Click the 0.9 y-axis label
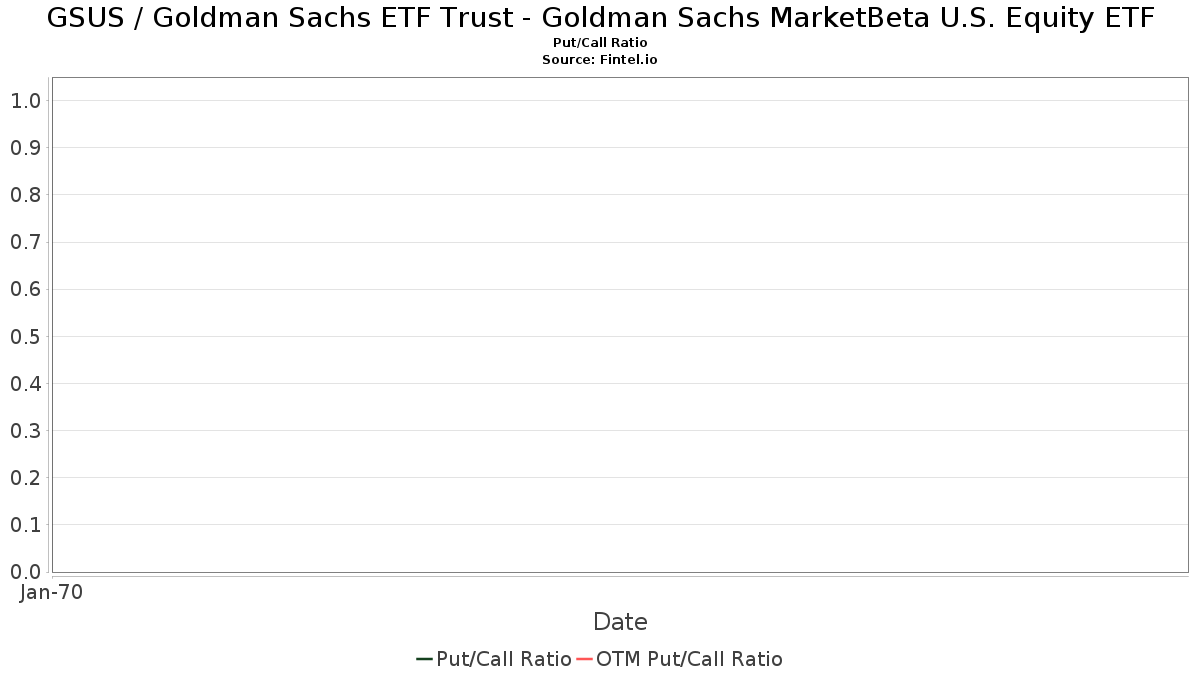 pos(25,148)
